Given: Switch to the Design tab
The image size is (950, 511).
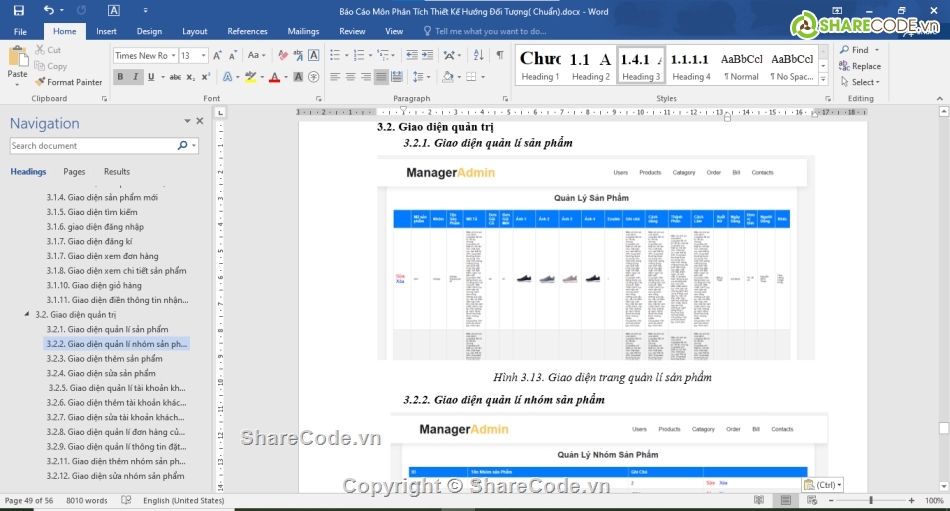Looking at the screenshot, I should 149,32.
